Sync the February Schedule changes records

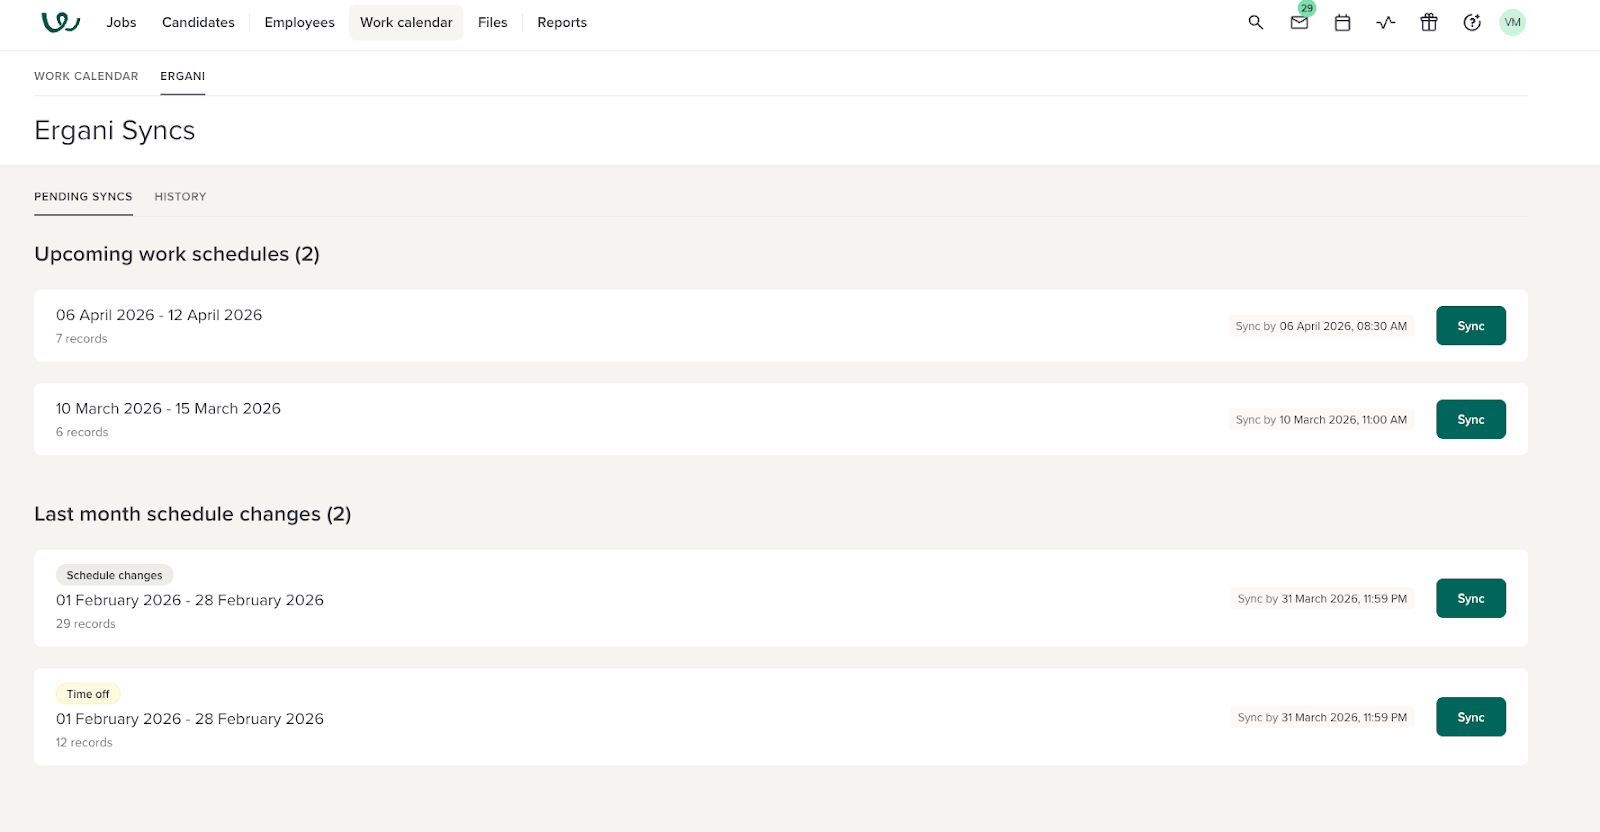tap(1470, 599)
